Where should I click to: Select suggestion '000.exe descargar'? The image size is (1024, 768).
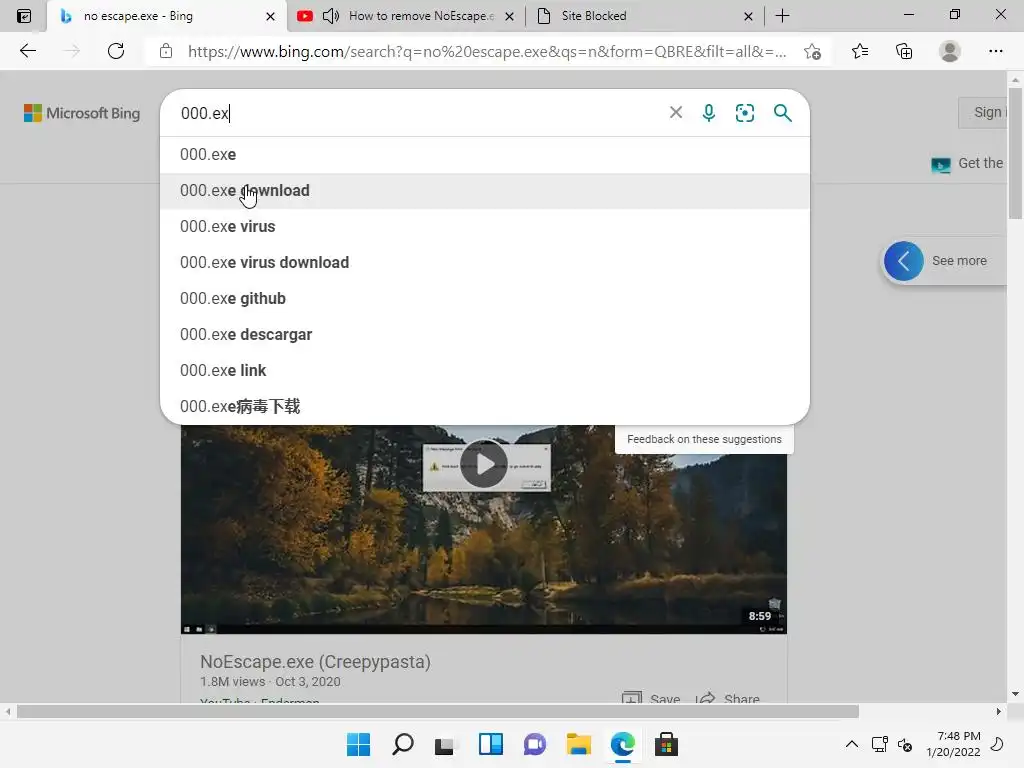pos(485,334)
